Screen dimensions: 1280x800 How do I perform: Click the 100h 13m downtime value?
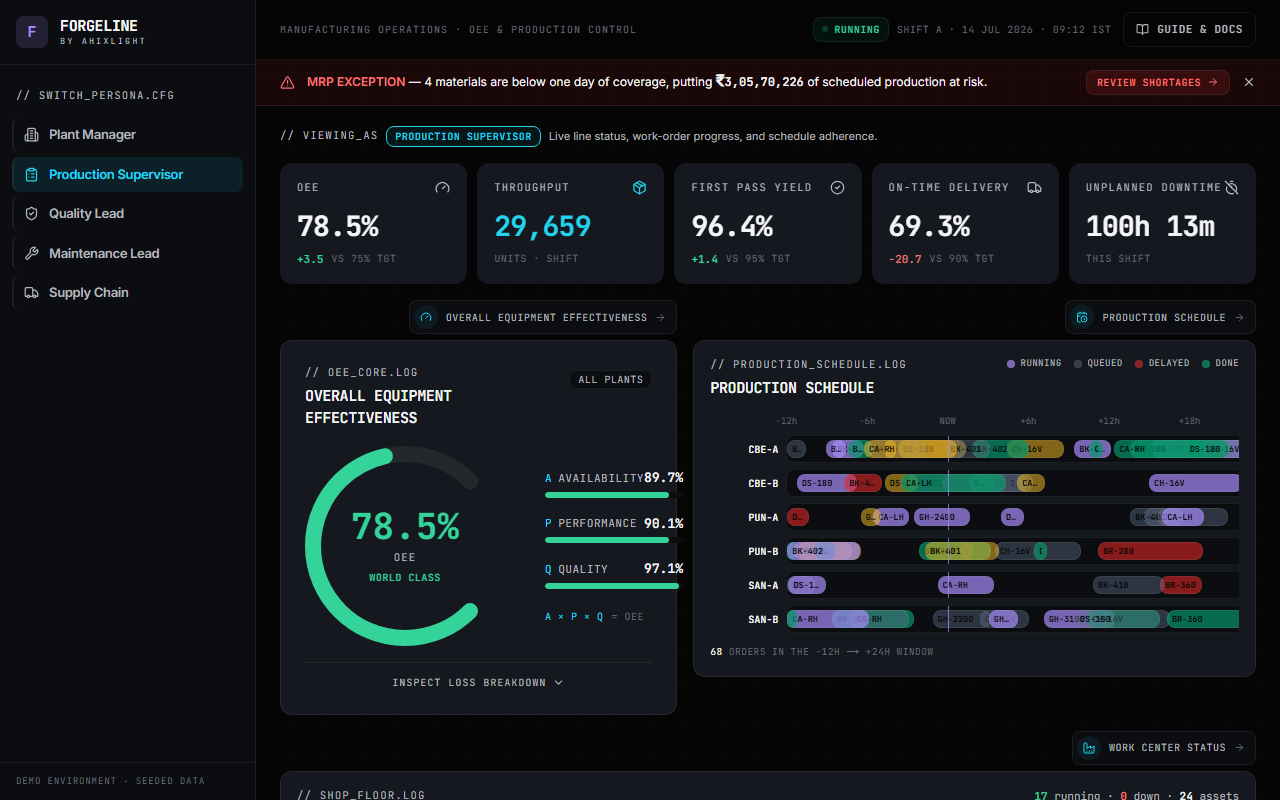coord(1150,227)
